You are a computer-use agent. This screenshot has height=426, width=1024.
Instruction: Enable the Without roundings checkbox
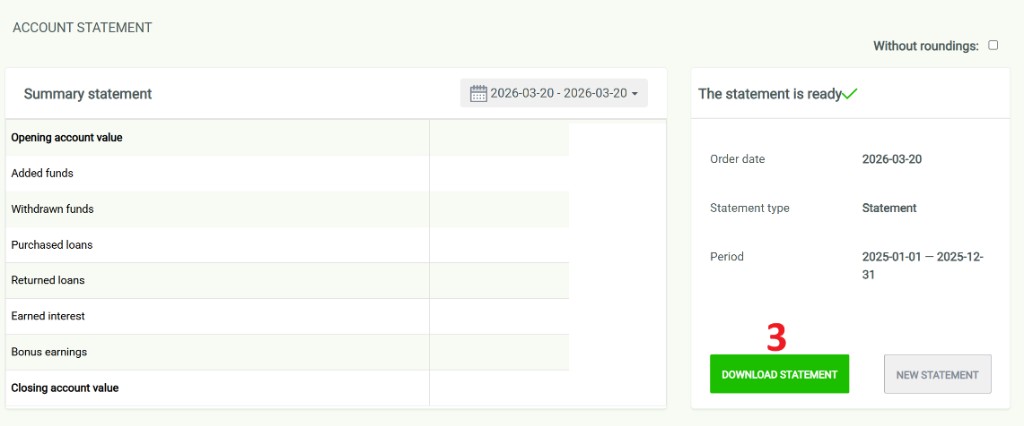[993, 45]
